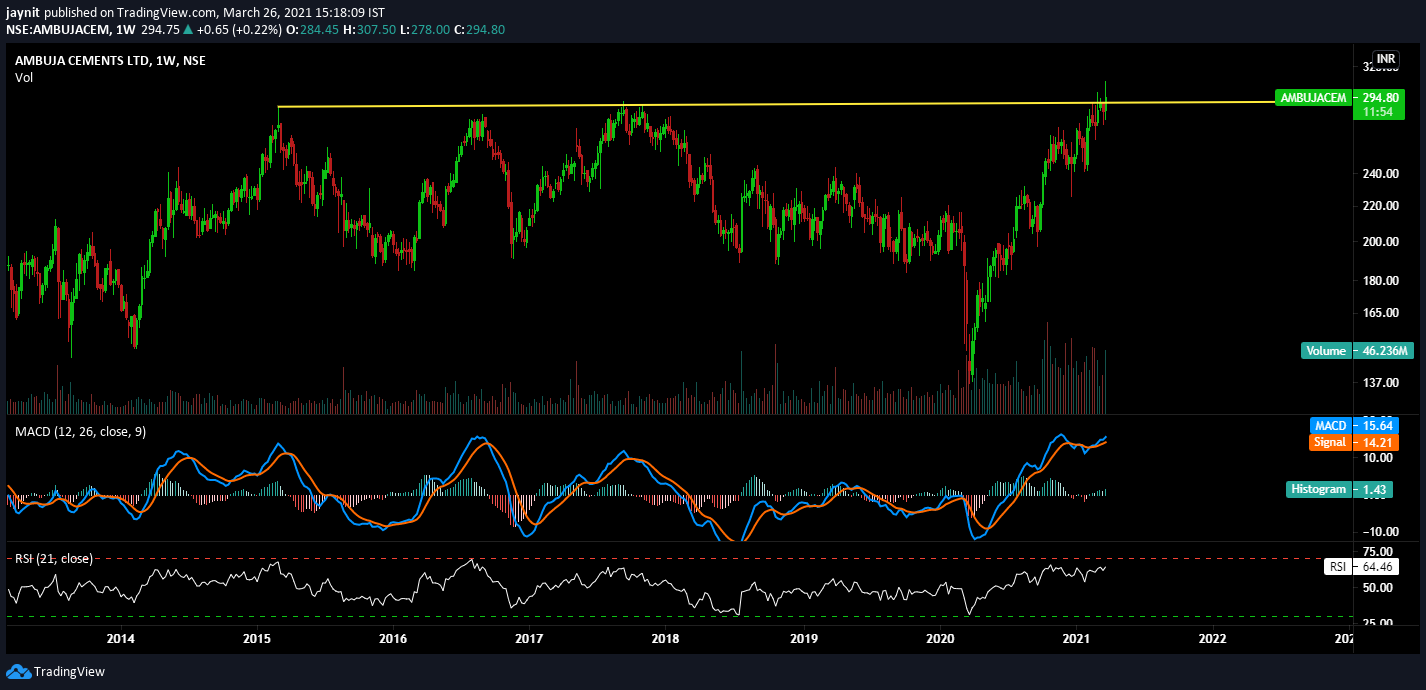
Task: Select the blue MACD value label
Action: click(x=1330, y=426)
